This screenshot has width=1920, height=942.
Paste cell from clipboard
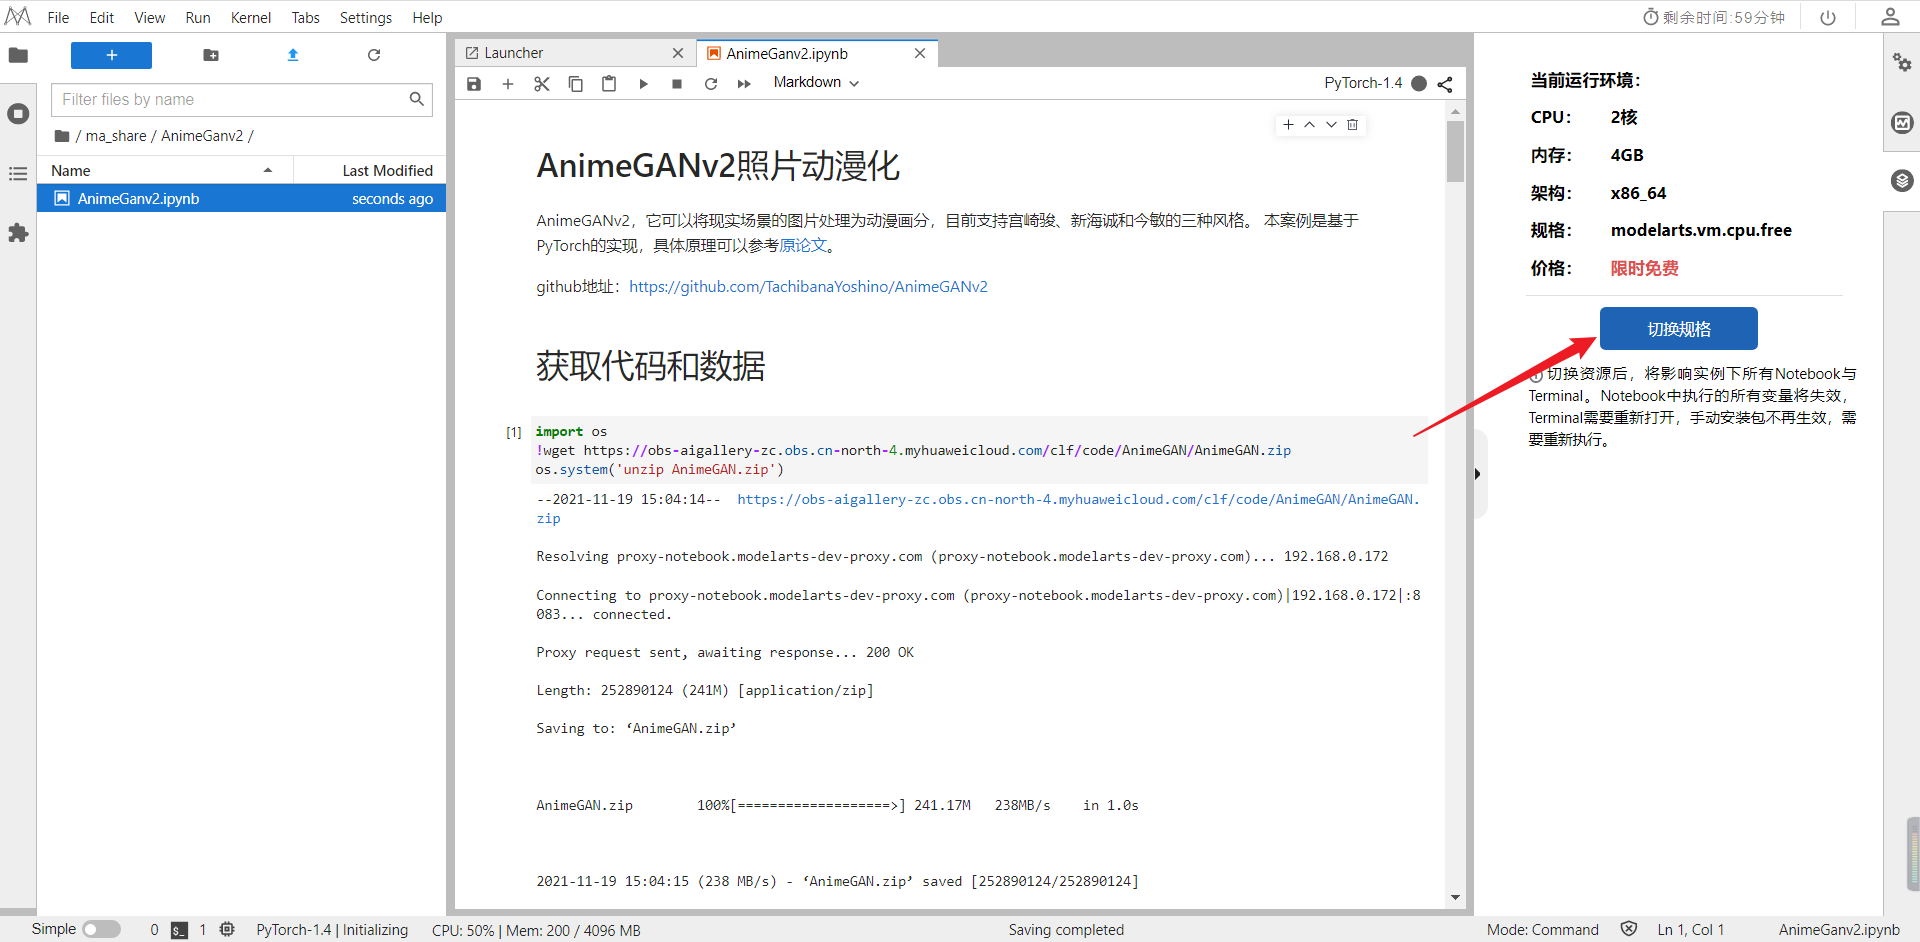(609, 84)
